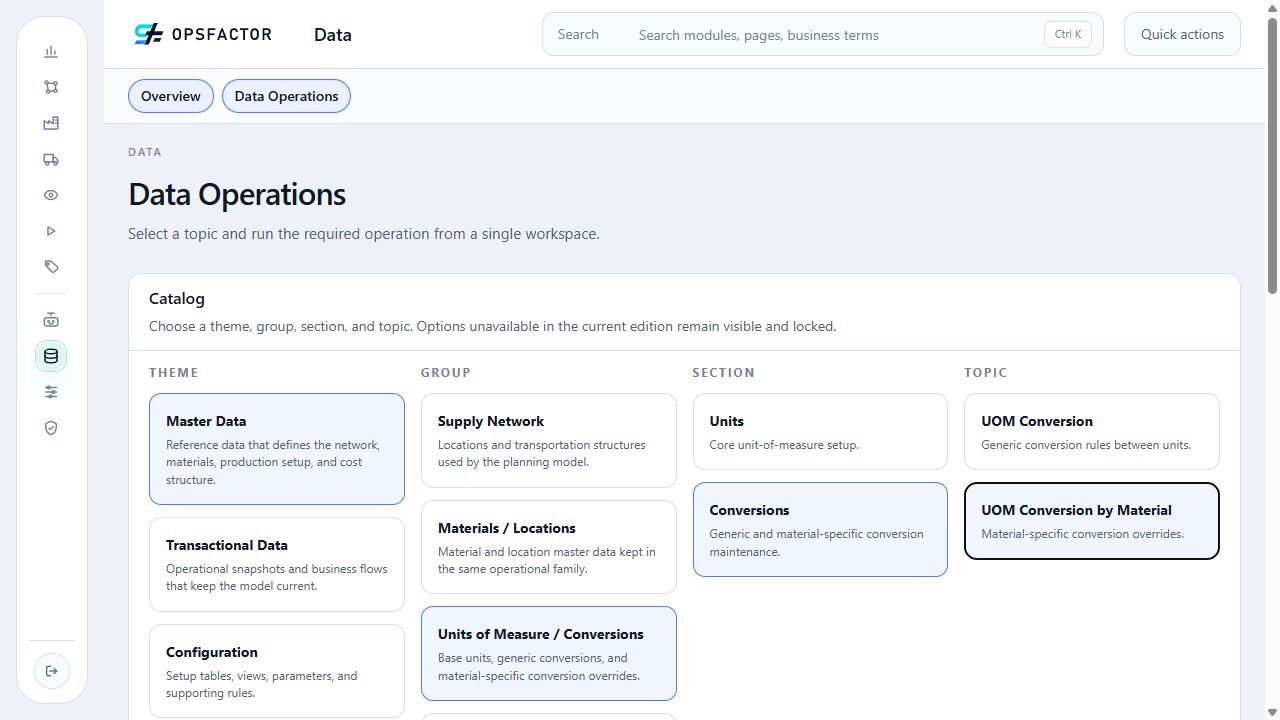The height and width of the screenshot is (720, 1280).
Task: Click the THEME column header
Action: (174, 373)
